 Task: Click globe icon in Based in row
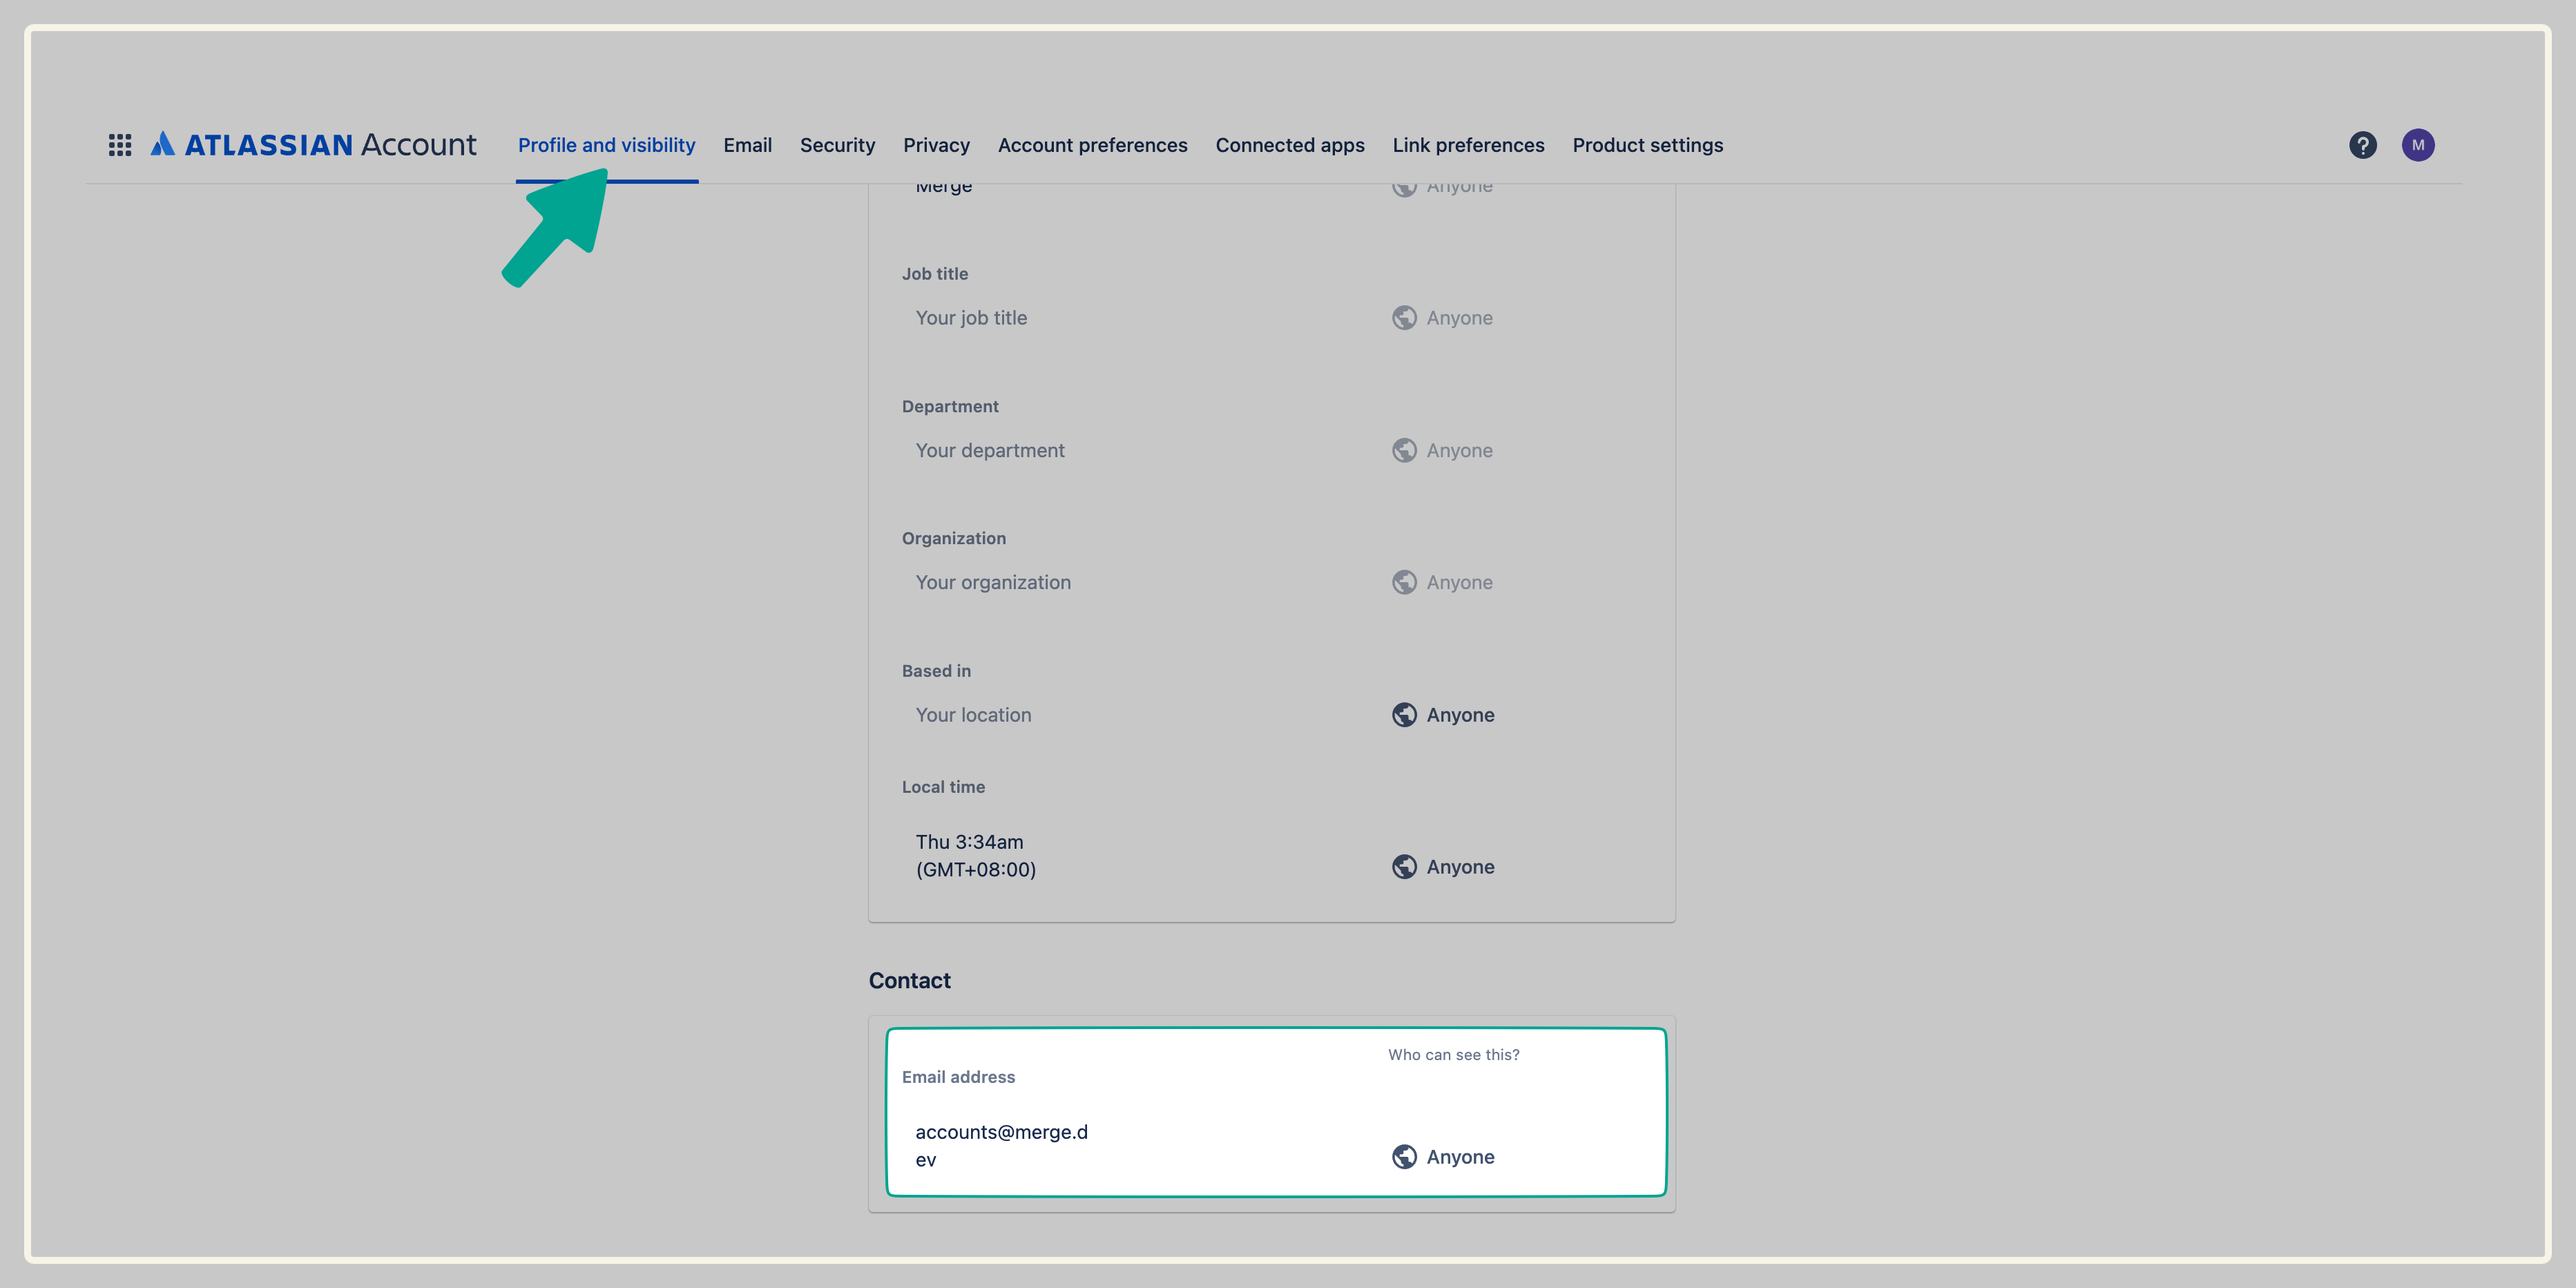pyautogui.click(x=1404, y=715)
